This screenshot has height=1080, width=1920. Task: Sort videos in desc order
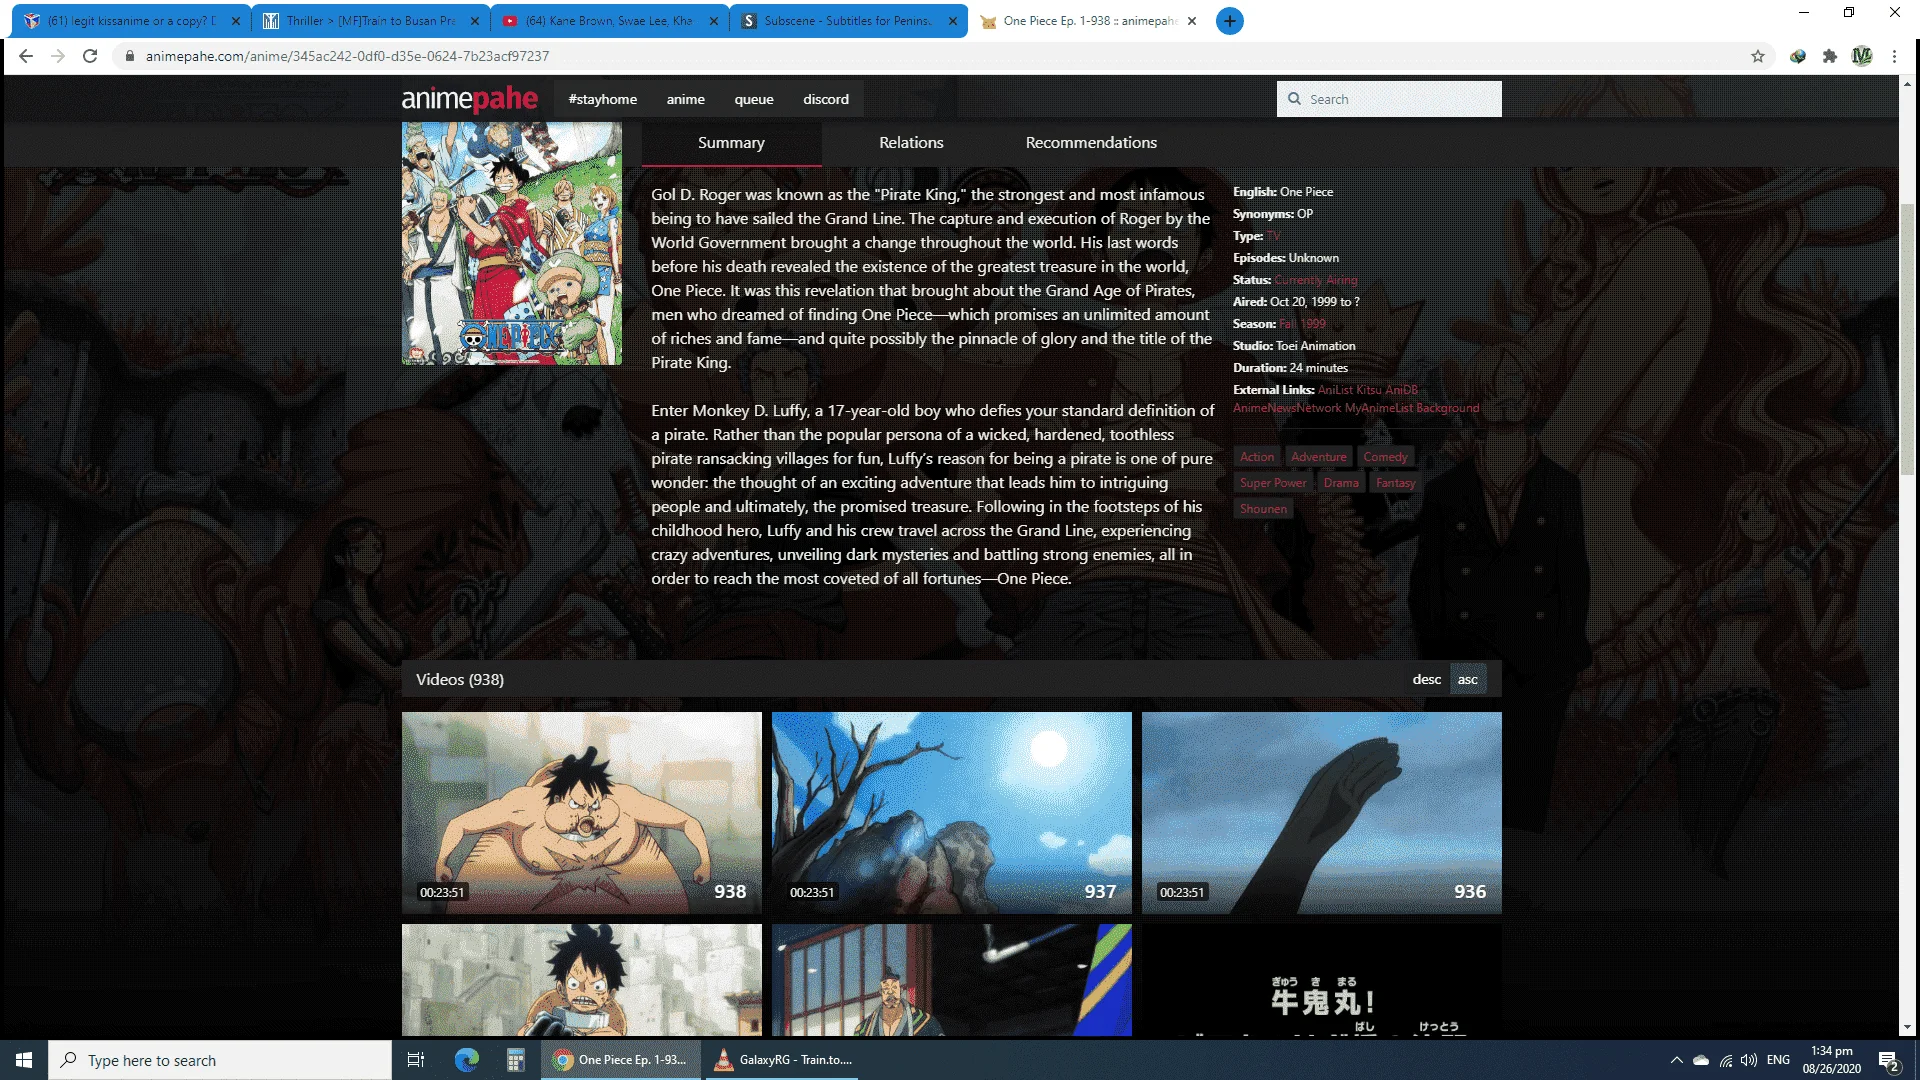click(1427, 679)
